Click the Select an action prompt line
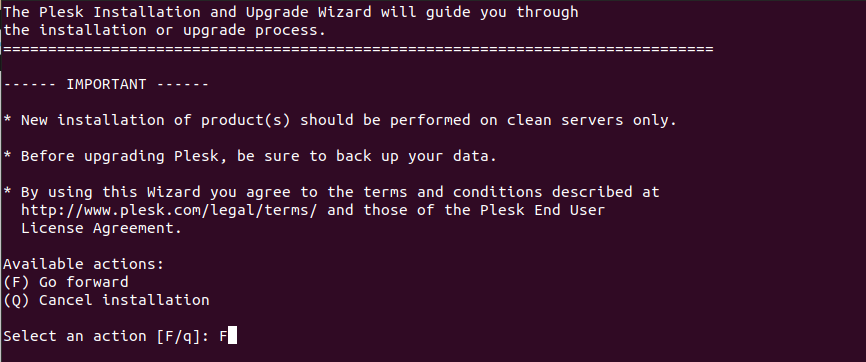 coord(120,336)
